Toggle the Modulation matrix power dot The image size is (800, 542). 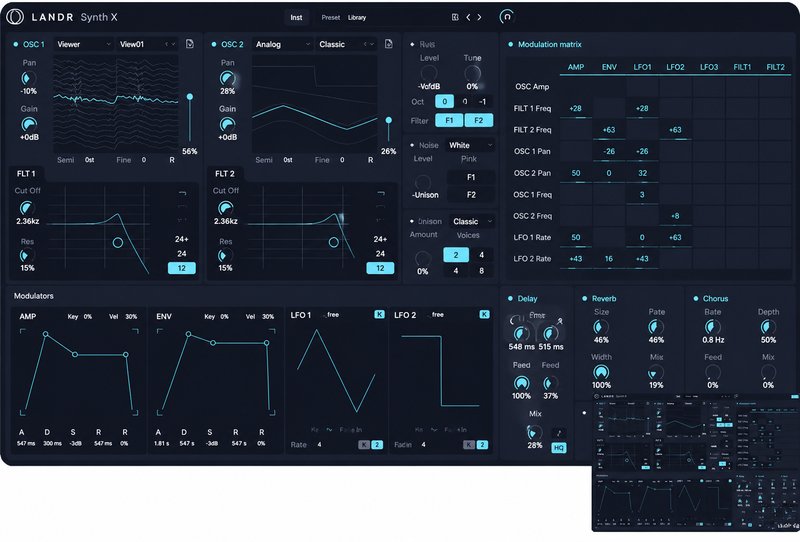coord(510,44)
